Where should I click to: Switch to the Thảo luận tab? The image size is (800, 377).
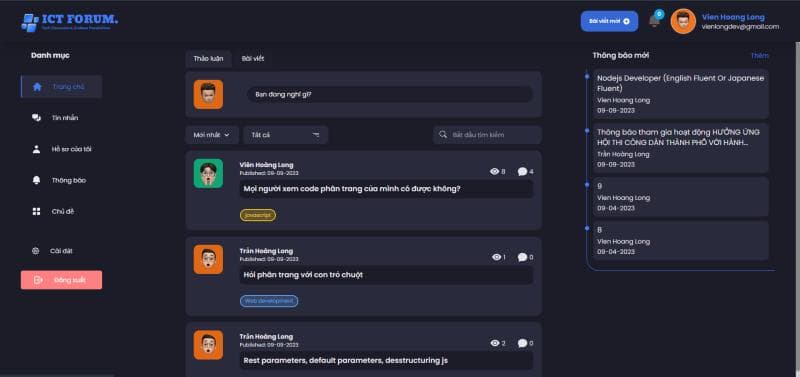click(208, 59)
